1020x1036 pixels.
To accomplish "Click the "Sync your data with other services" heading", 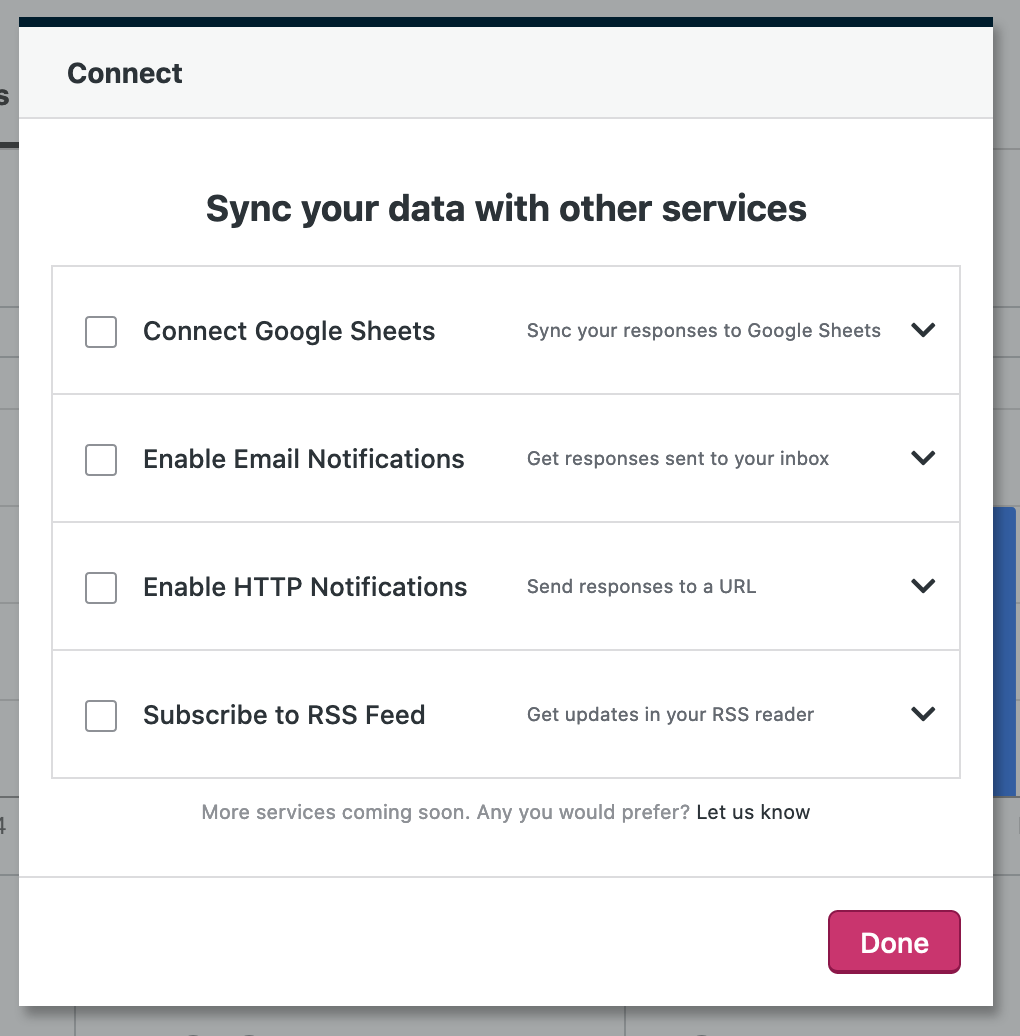I will (x=506, y=208).
